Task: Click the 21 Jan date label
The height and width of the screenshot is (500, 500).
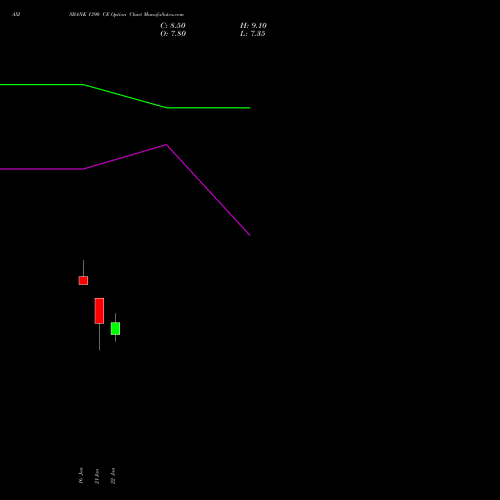Action: tap(97, 476)
